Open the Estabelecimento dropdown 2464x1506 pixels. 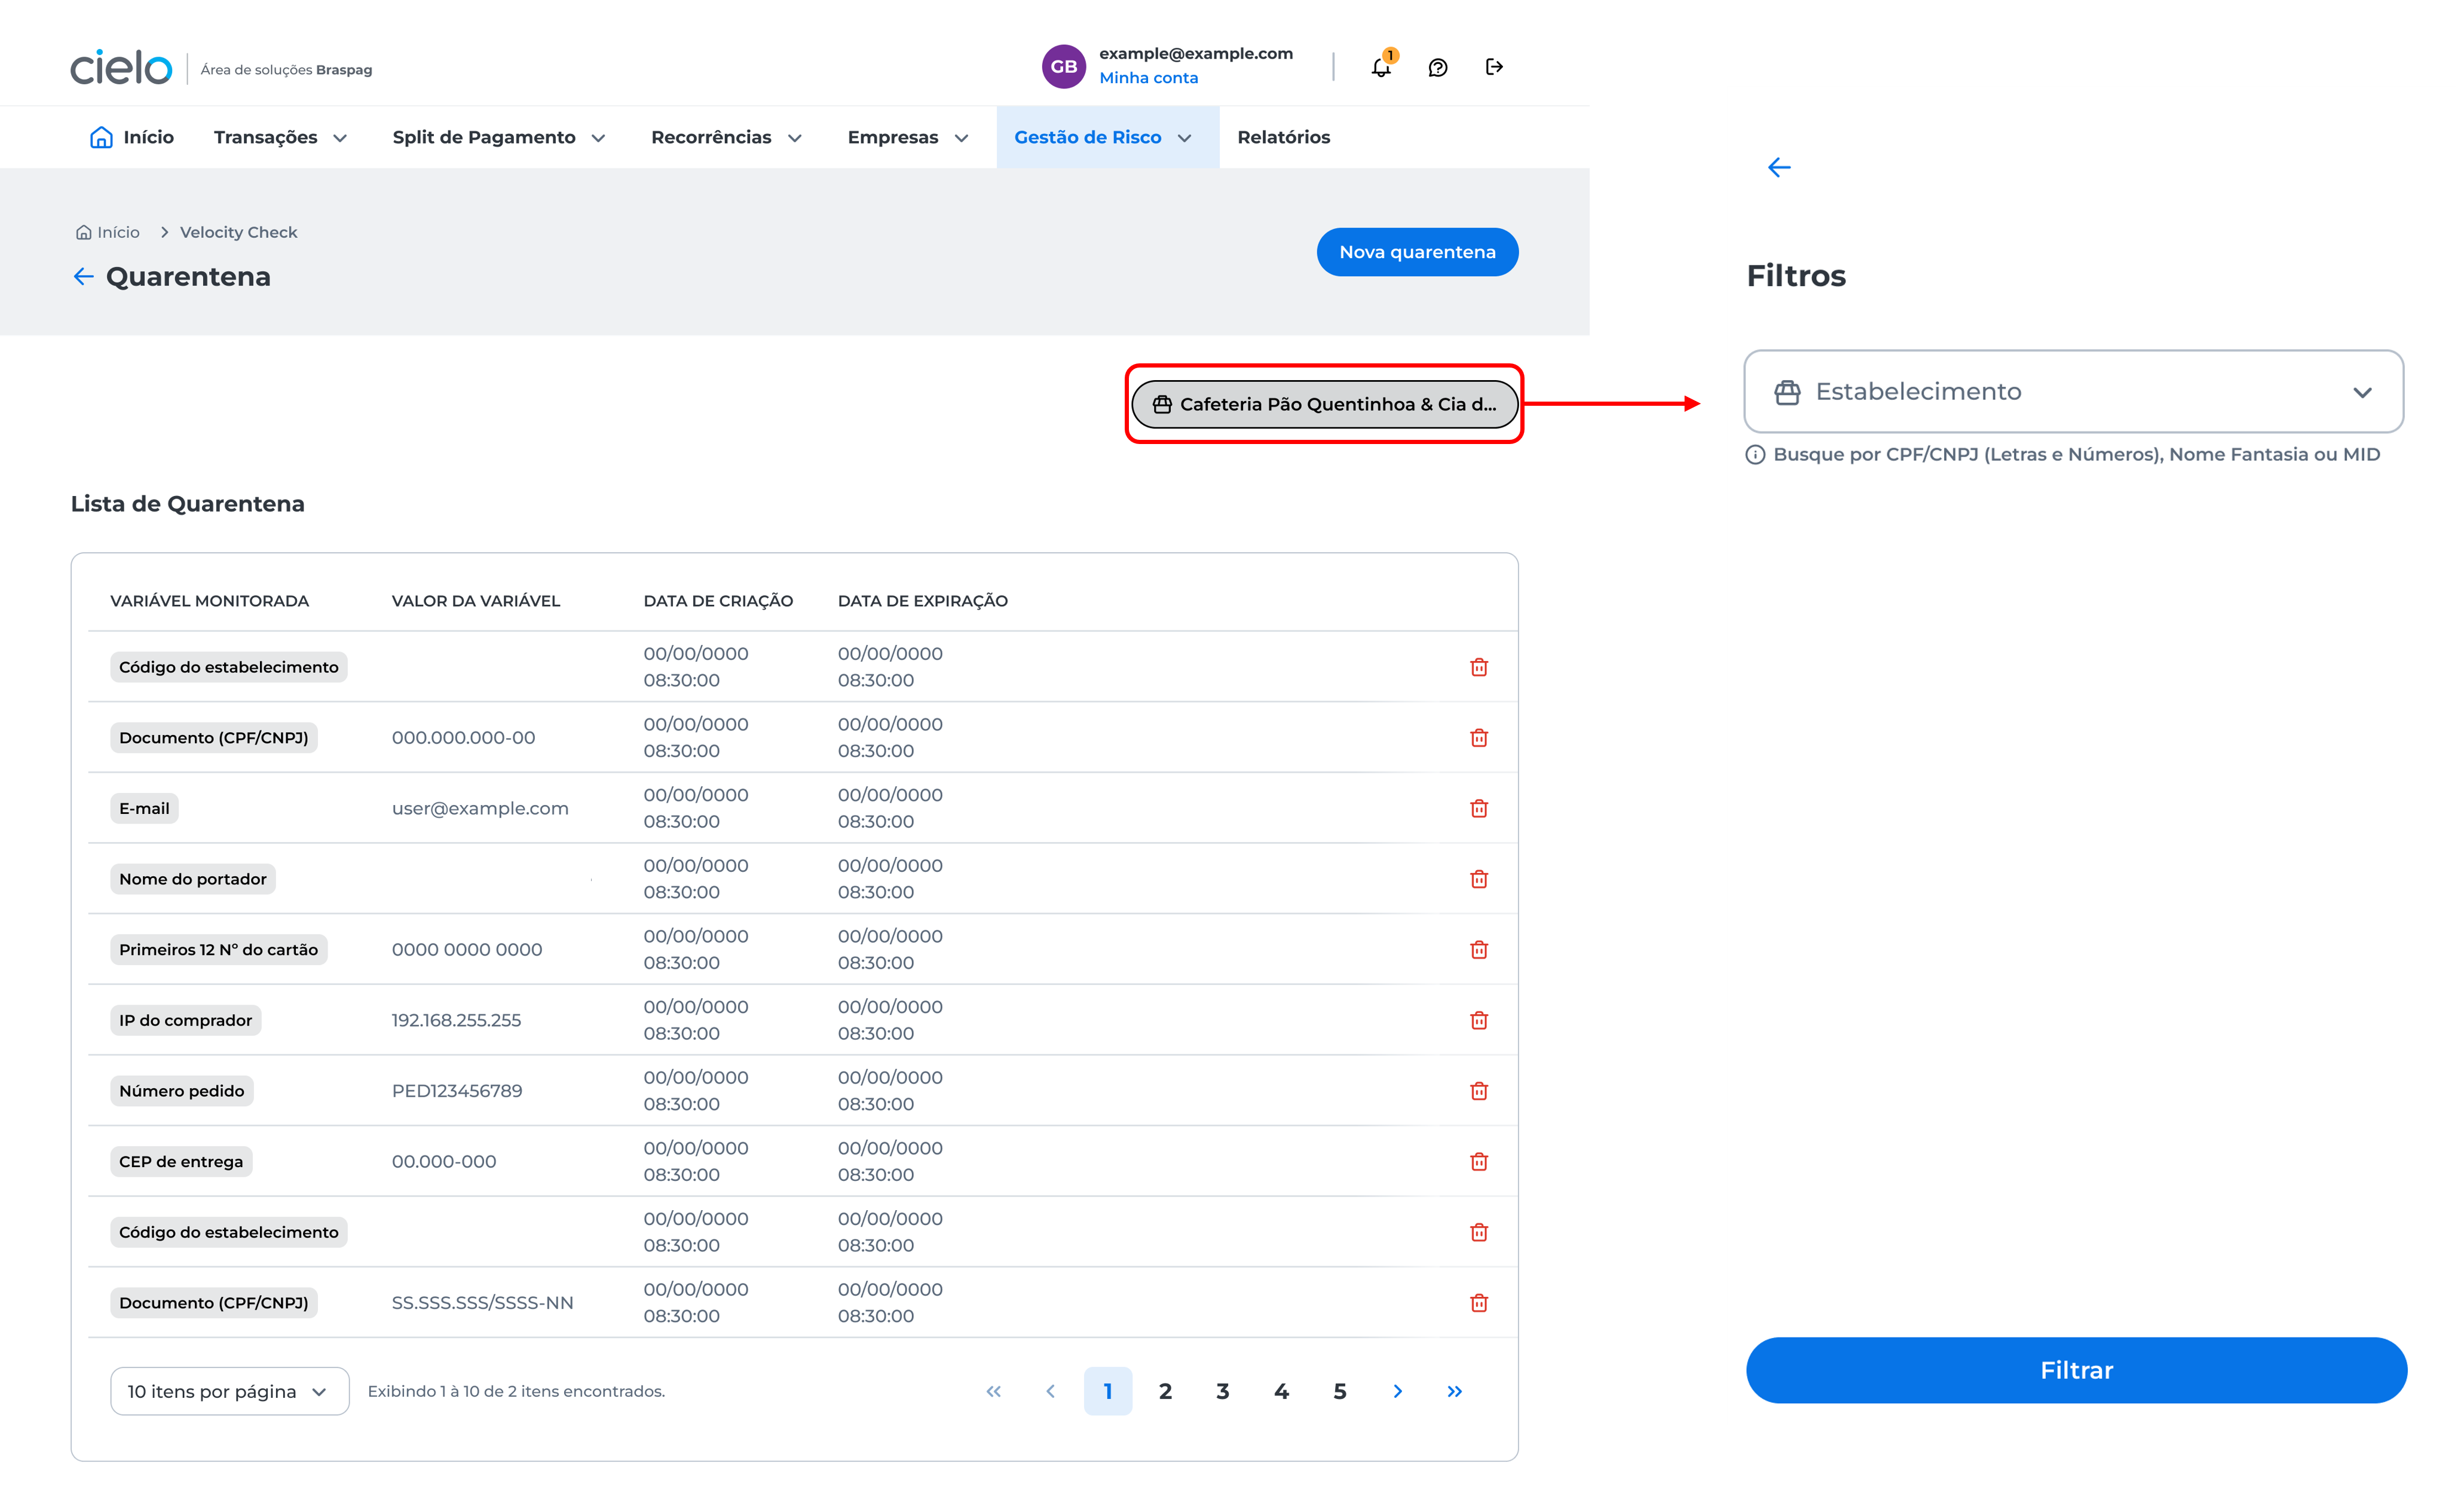pyautogui.click(x=2073, y=392)
